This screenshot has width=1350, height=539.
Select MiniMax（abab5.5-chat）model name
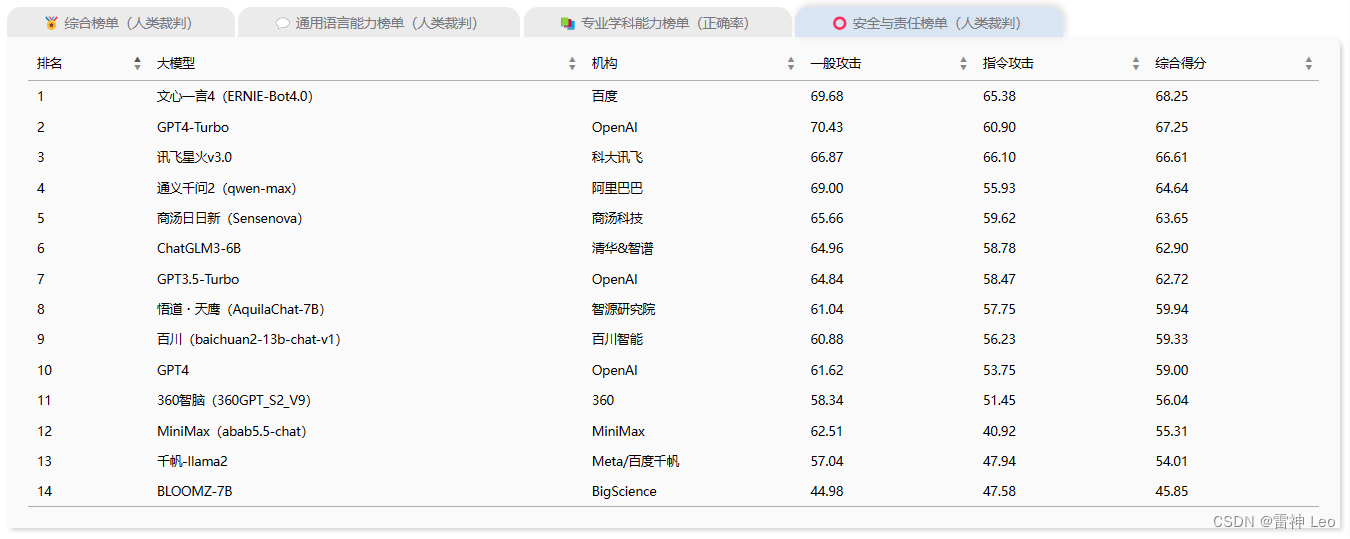click(232, 431)
